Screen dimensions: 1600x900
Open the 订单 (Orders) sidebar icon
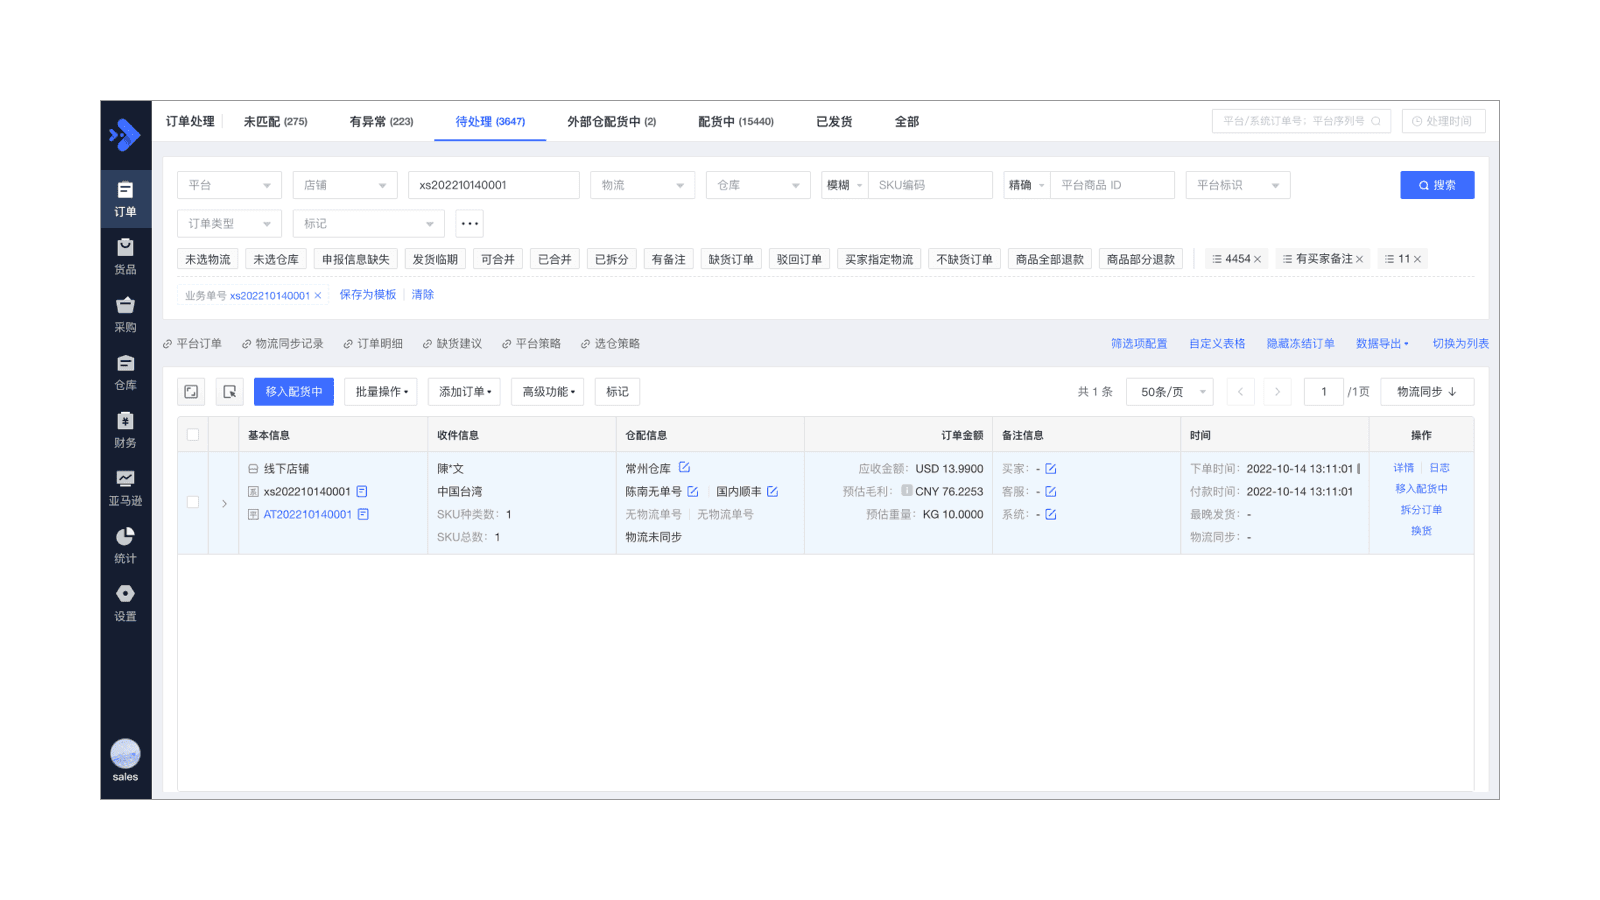pos(125,198)
